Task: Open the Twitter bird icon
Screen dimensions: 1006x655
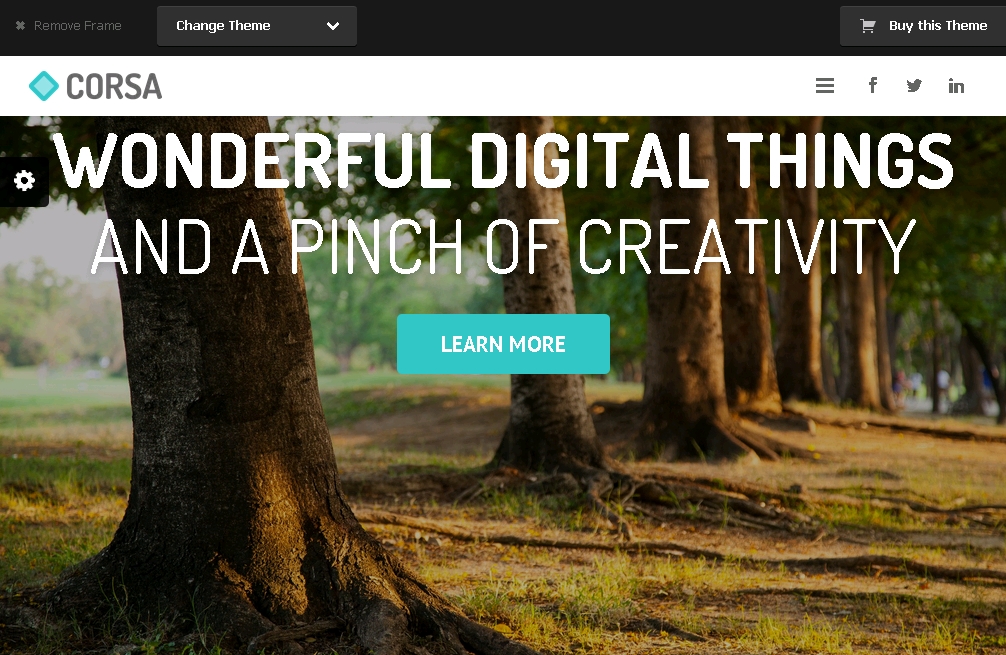Action: [x=914, y=85]
